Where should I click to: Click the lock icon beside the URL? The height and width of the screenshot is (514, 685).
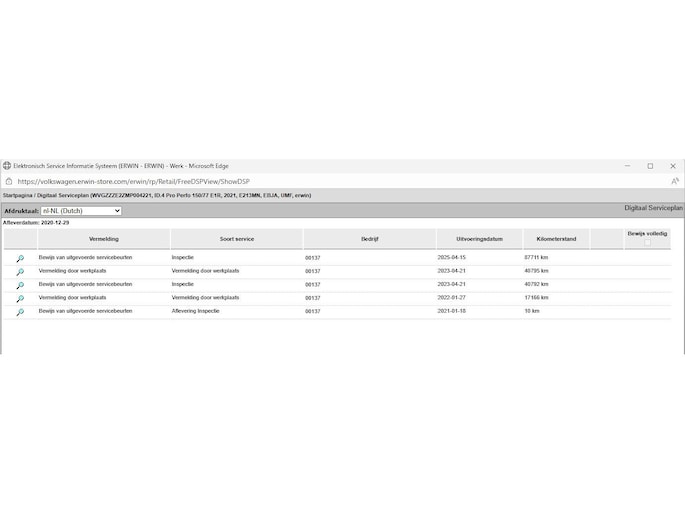[8, 181]
